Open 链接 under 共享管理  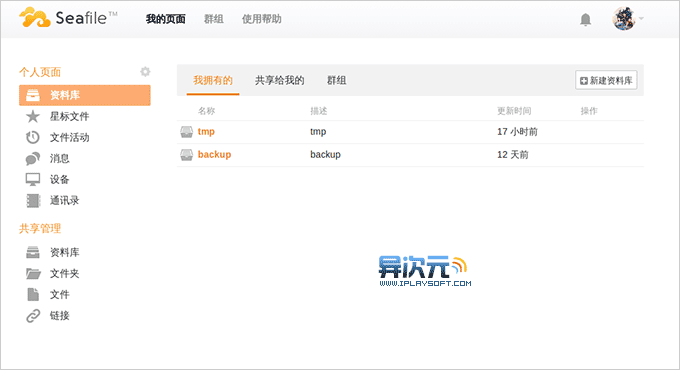(x=59, y=315)
